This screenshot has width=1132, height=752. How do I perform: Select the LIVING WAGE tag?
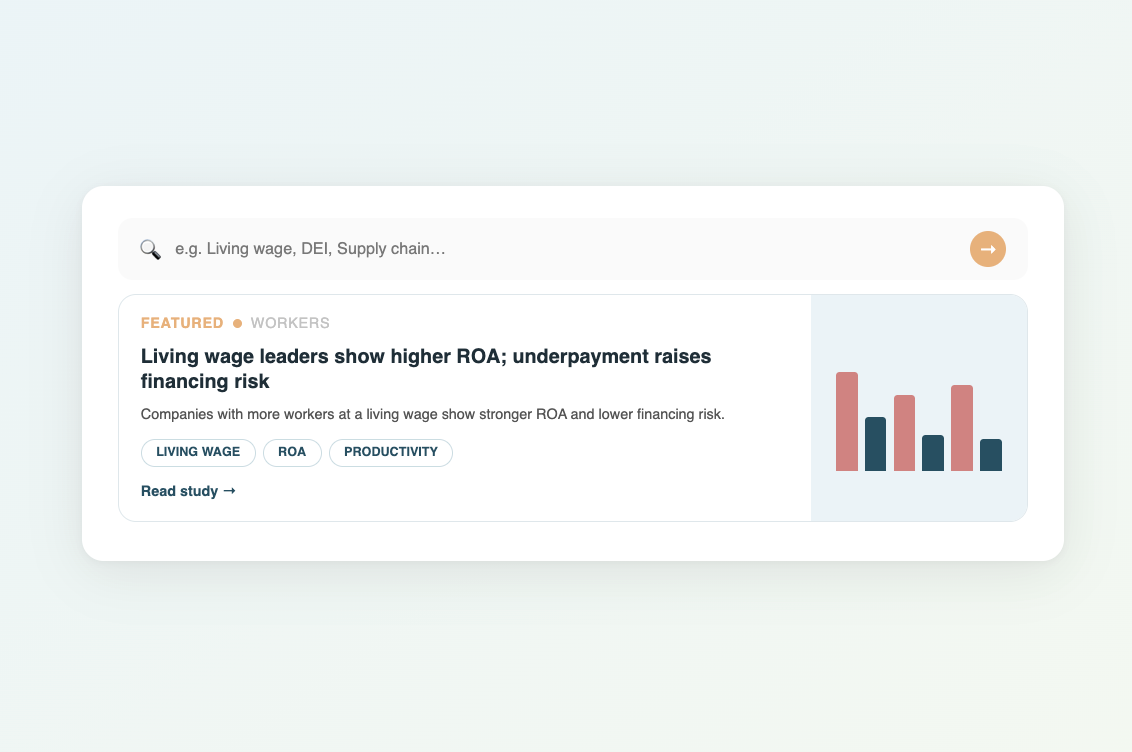(198, 452)
